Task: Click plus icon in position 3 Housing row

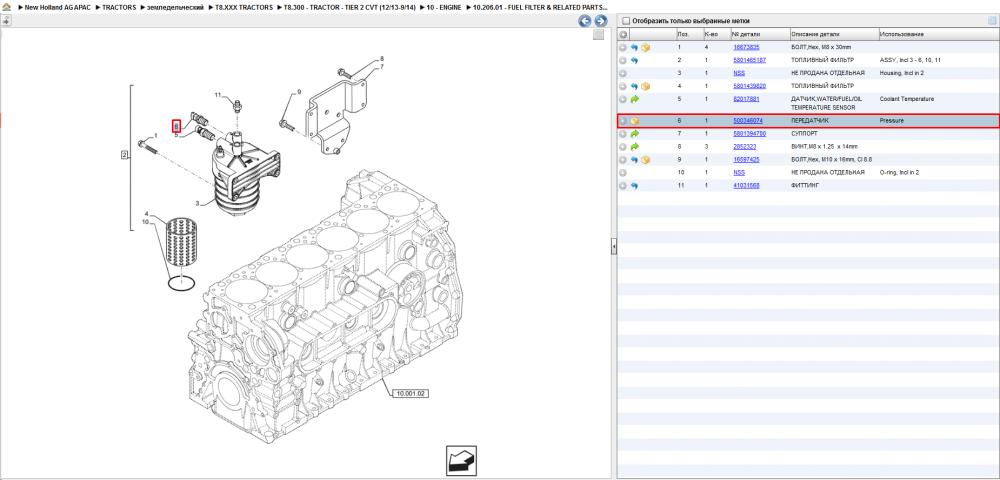Action: (x=623, y=73)
